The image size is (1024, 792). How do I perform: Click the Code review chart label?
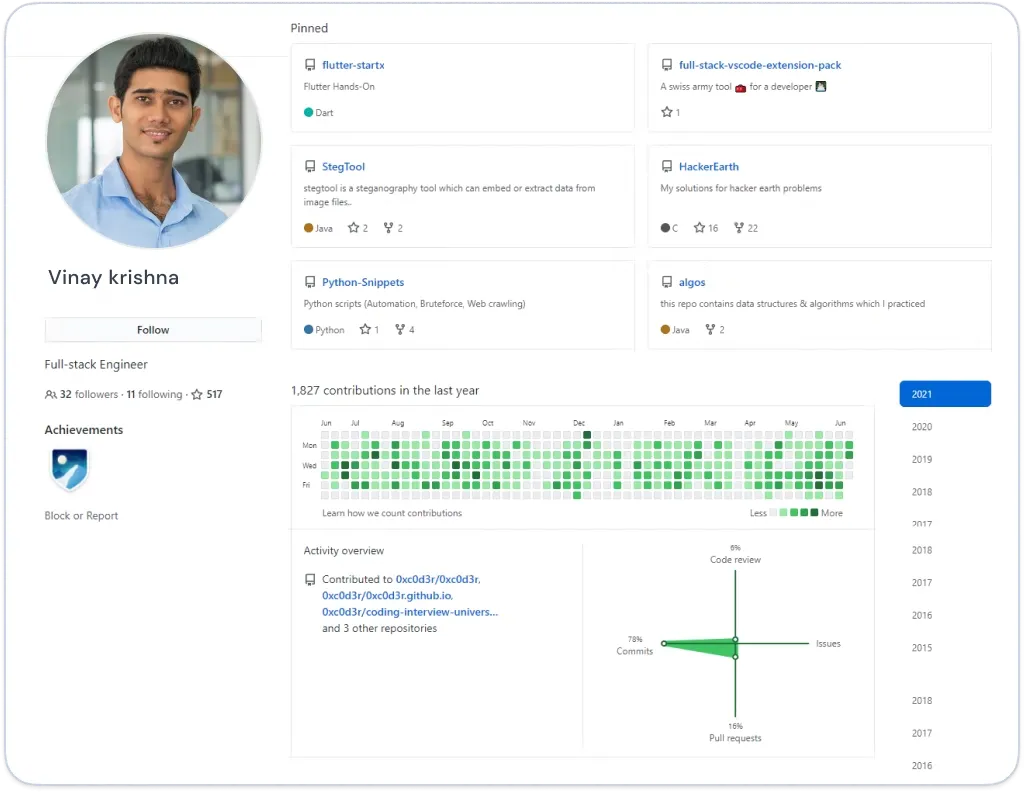[x=735, y=560]
